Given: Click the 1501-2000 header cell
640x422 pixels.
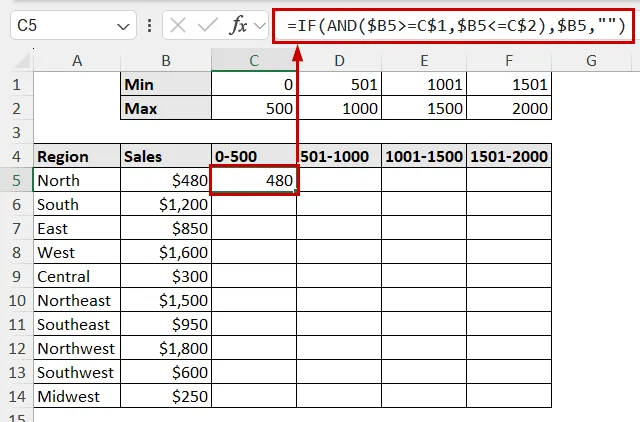Looking at the screenshot, I should [x=509, y=156].
